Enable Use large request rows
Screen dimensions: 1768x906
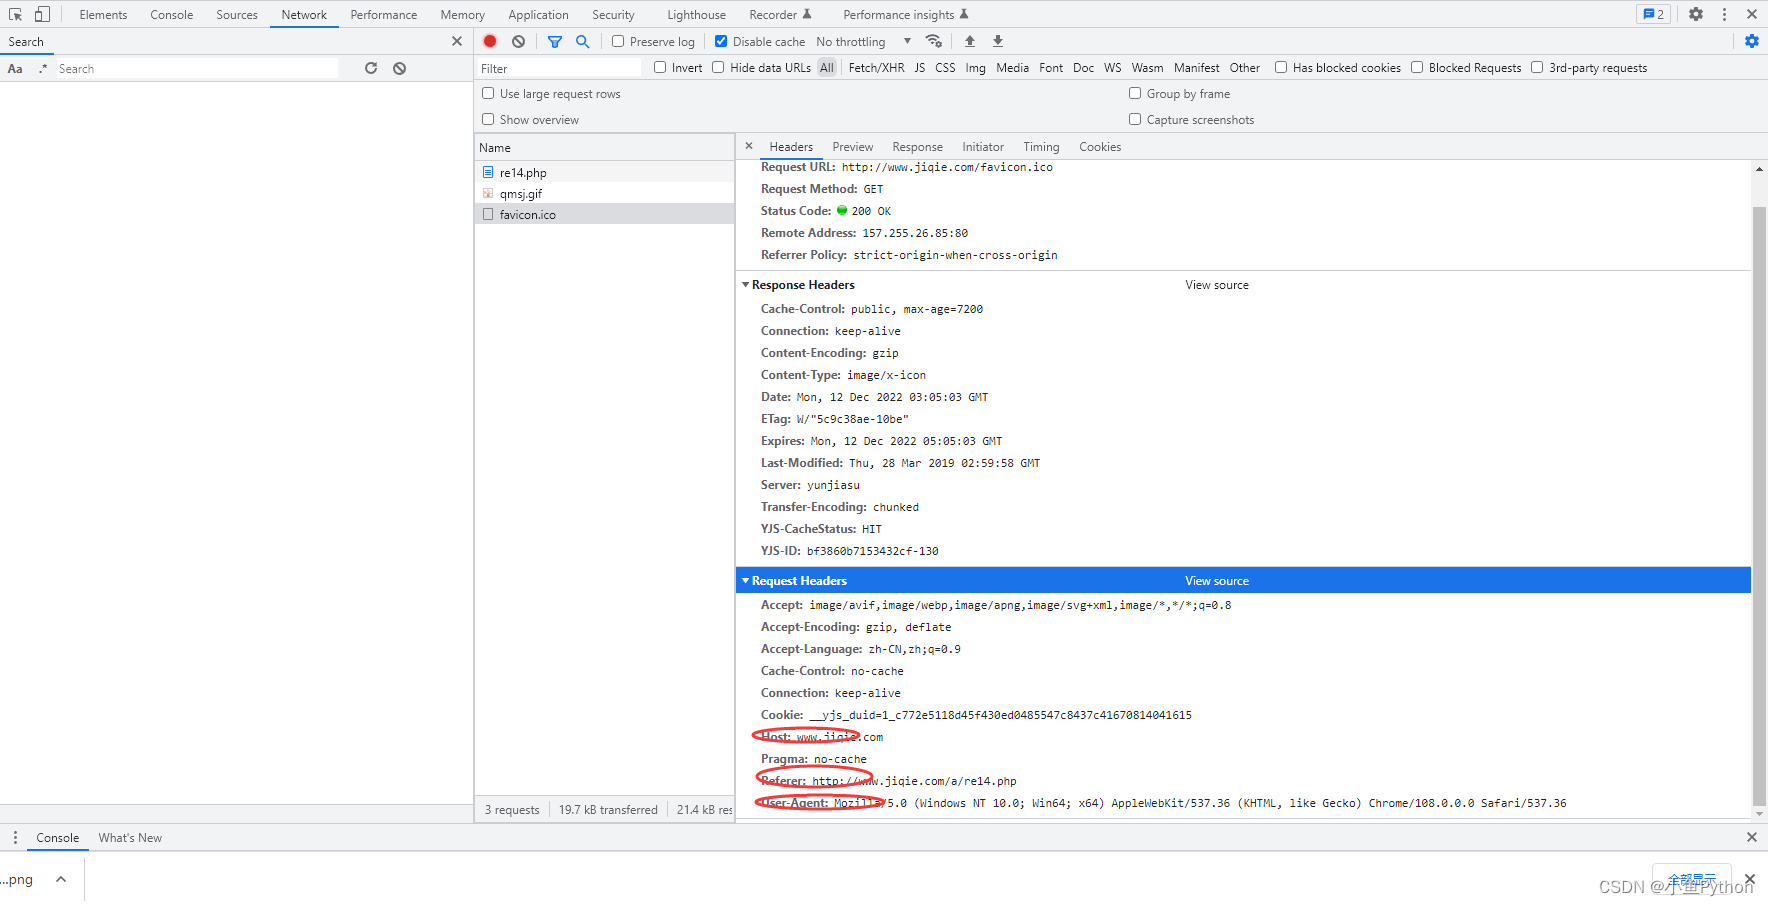[488, 93]
